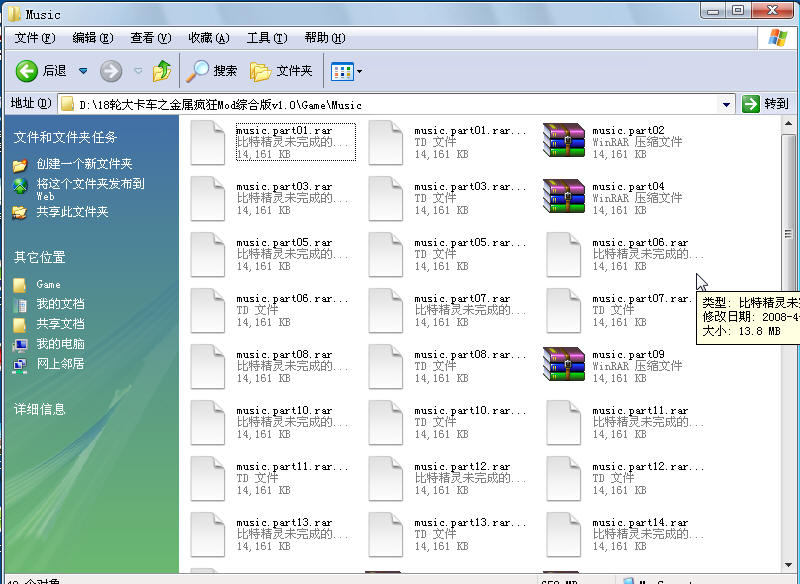Viewport: 800px width, 584px height.
Task: Select the music.part09 WinRAR archive icon
Action: click(563, 366)
